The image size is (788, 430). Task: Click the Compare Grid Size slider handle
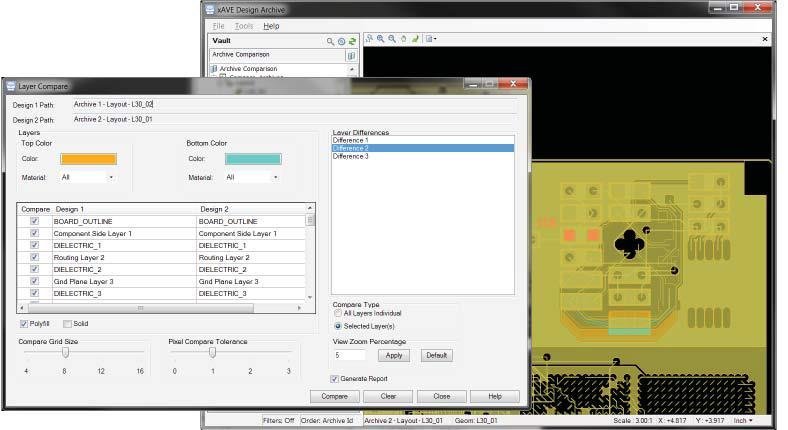point(65,353)
